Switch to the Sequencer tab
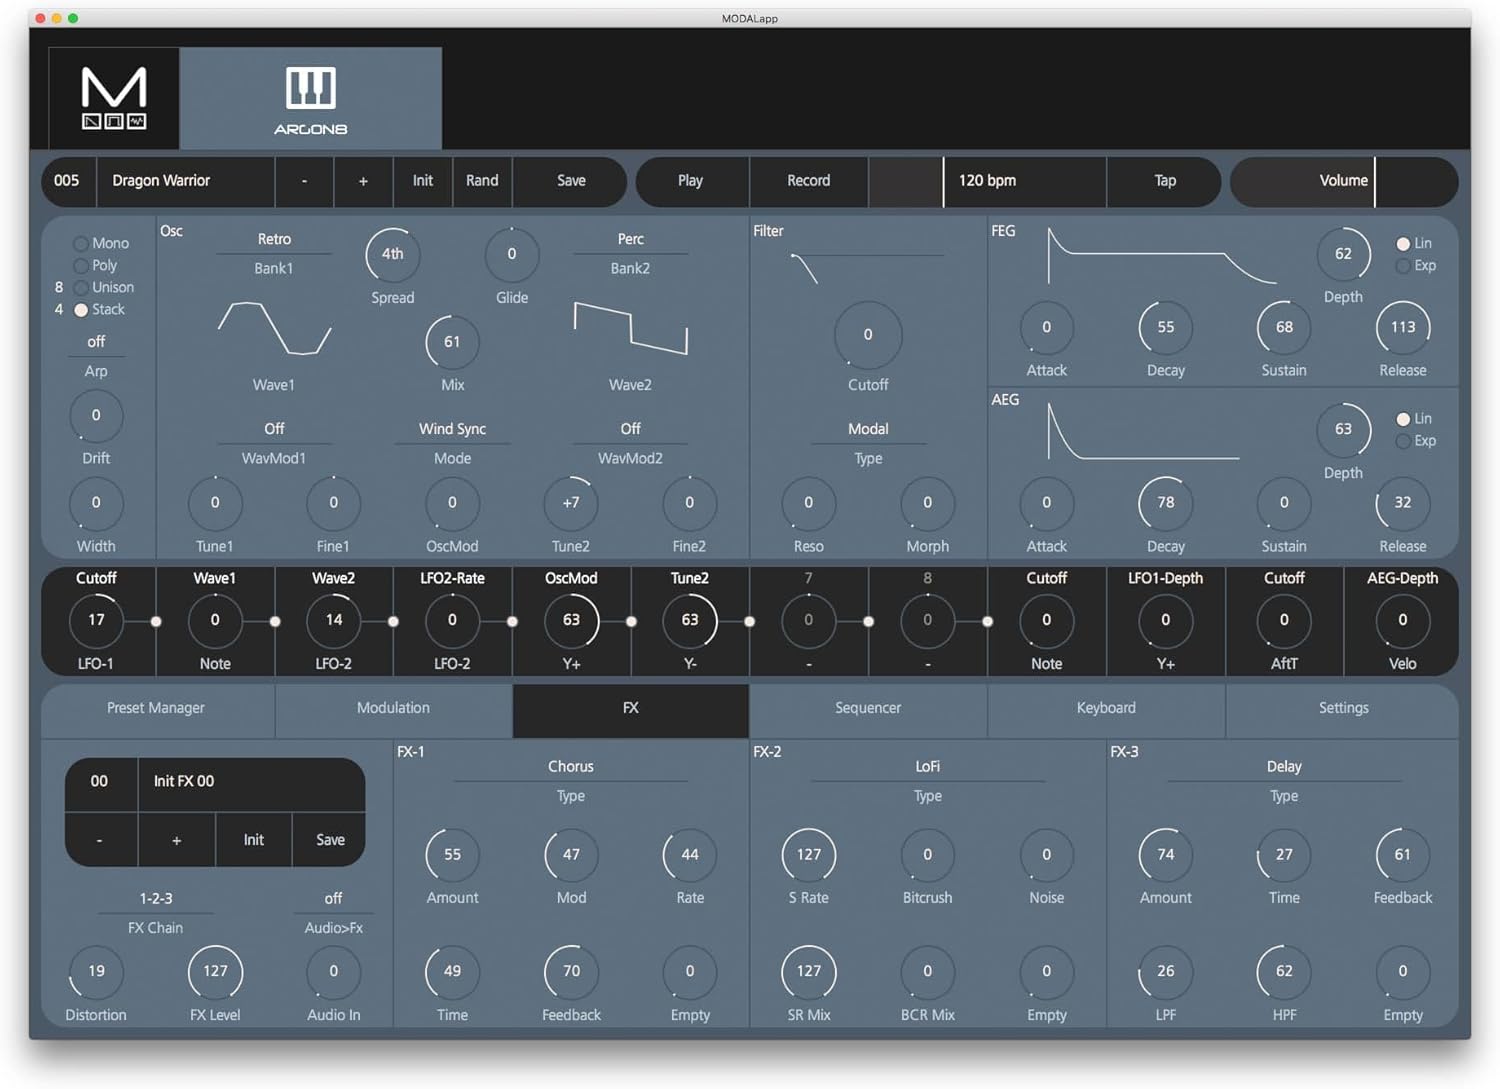Screen dimensions: 1500x1089 pos(868,708)
